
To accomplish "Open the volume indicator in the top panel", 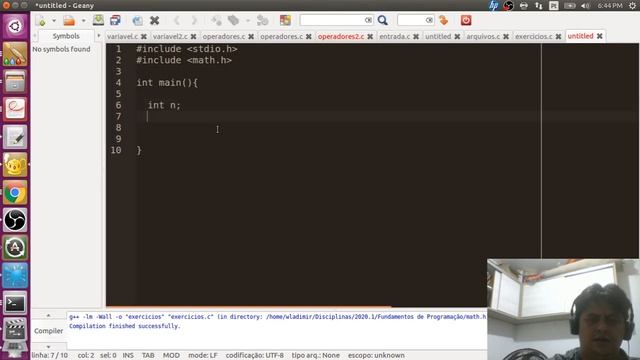I will [585, 5].
